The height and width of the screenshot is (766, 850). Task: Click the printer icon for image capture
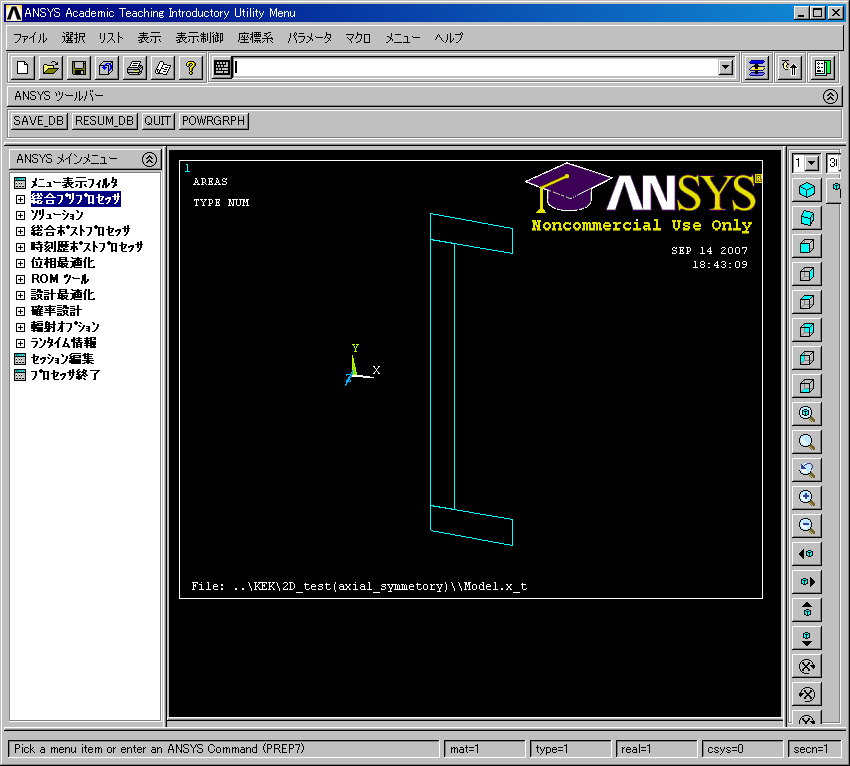(135, 68)
